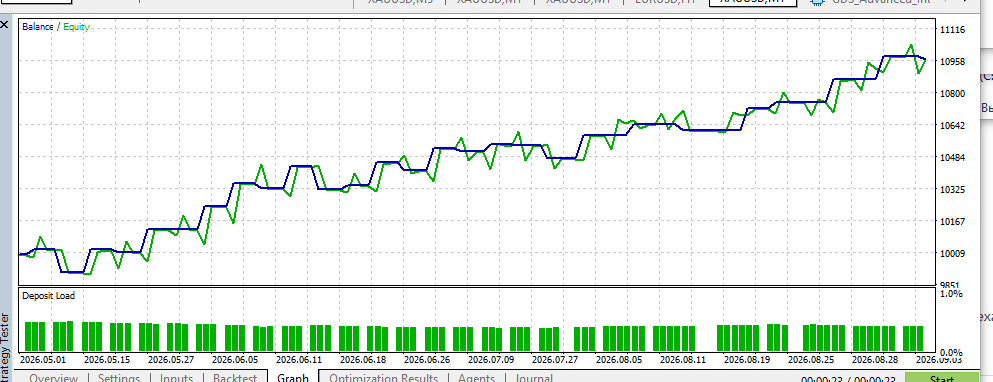Switch to the Settings tab
Viewport: 993px width, 382px height.
pos(118,378)
